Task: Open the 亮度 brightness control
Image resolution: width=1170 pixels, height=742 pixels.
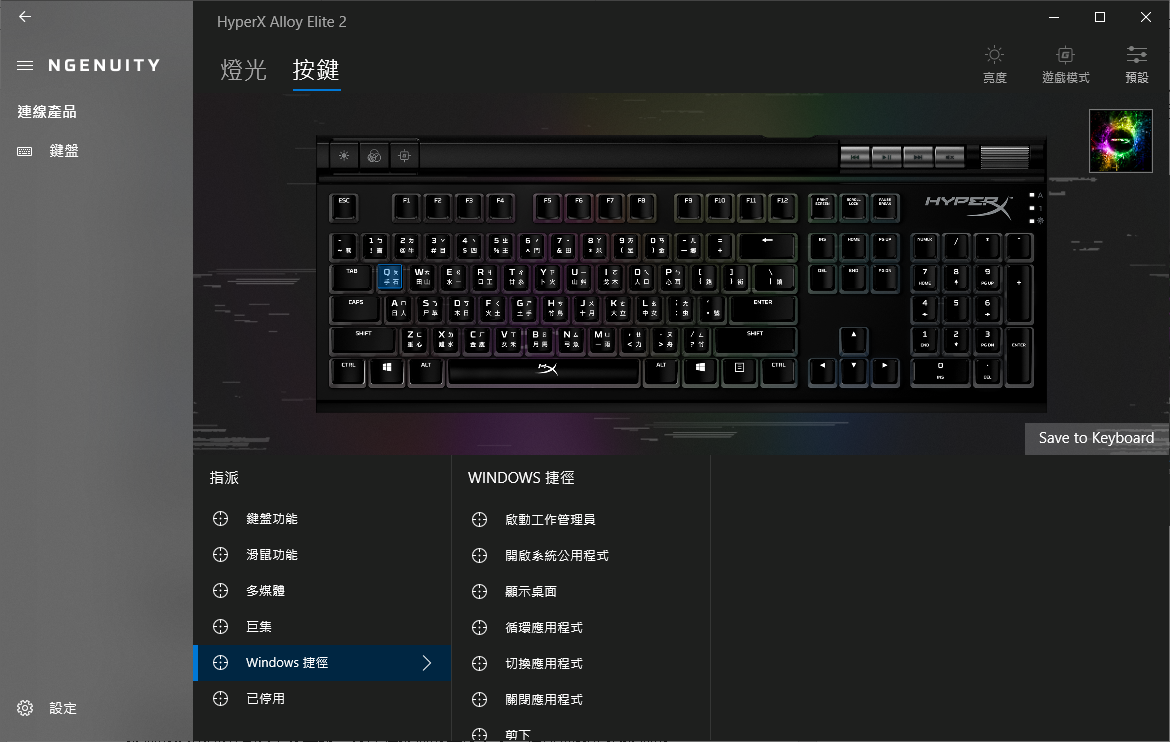Action: coord(994,64)
